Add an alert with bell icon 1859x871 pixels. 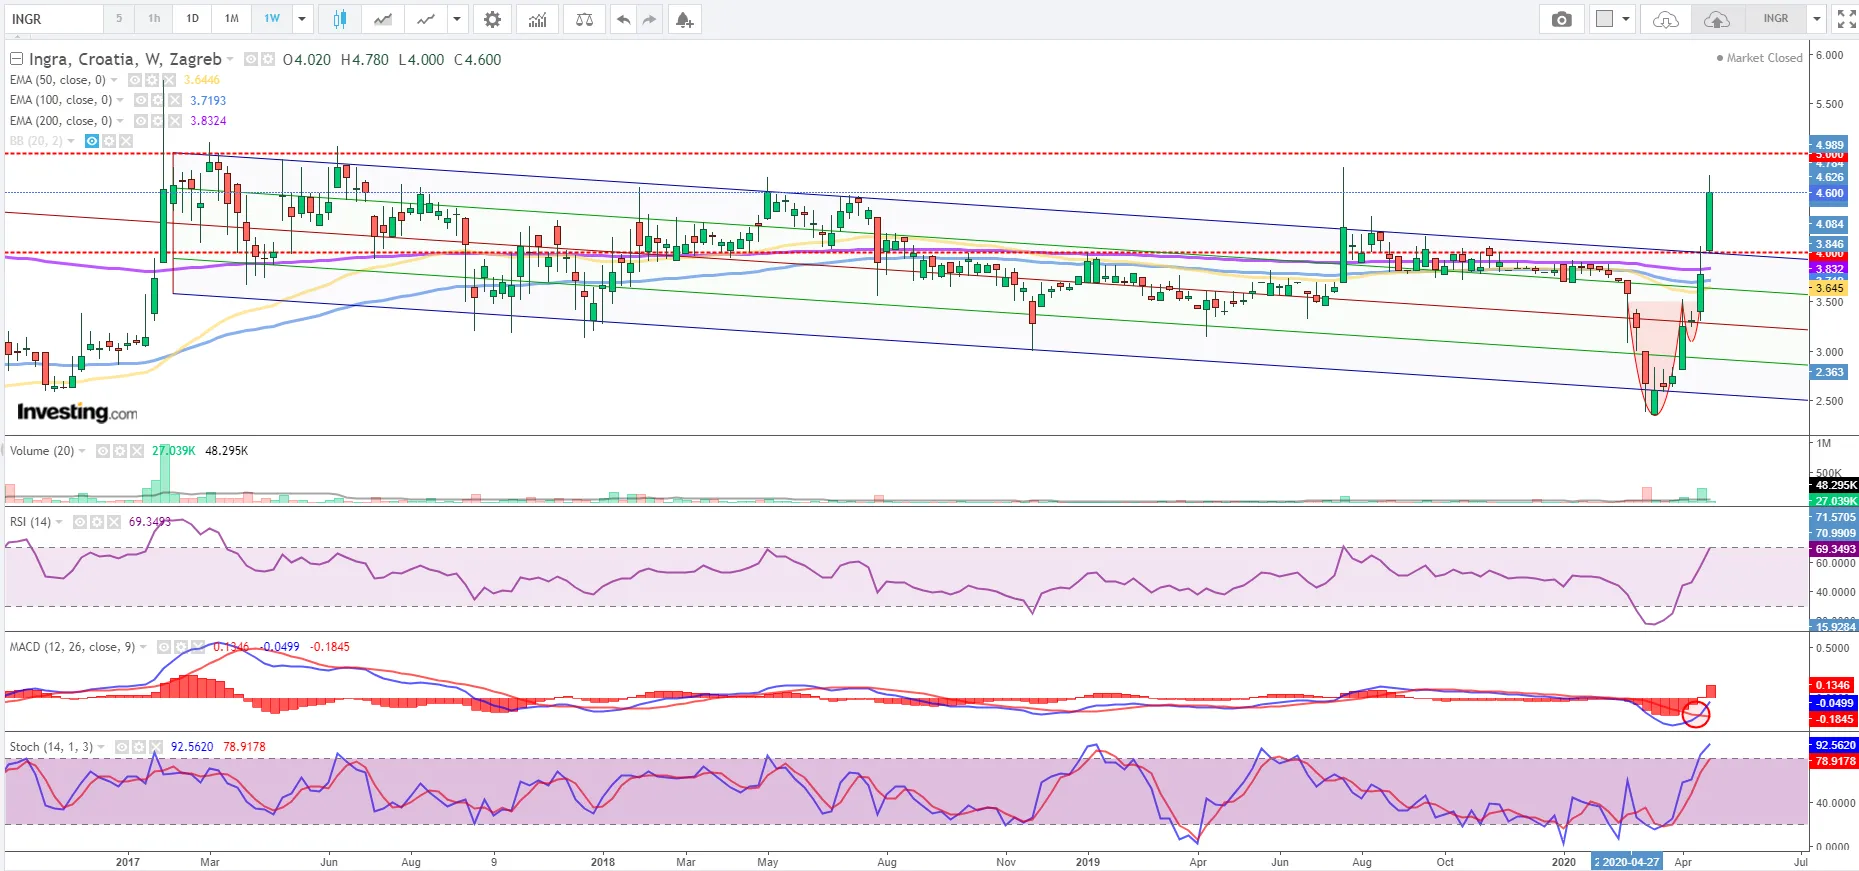point(684,19)
